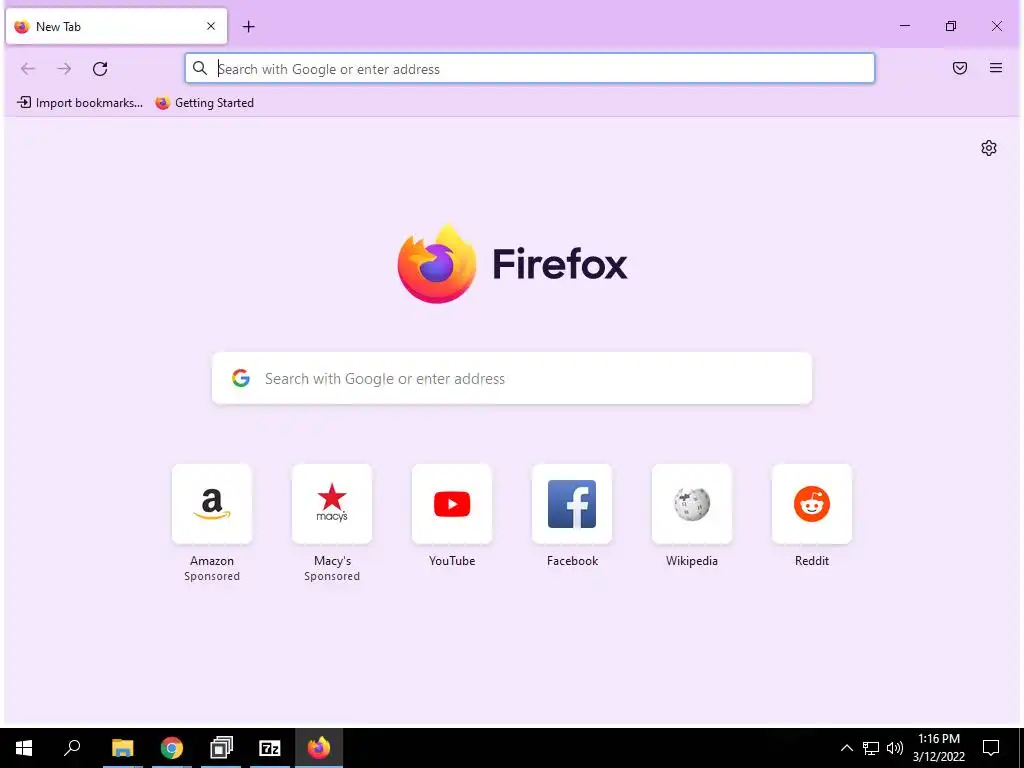Select the New Tab tab
The image size is (1024, 768).
pyautogui.click(x=116, y=26)
